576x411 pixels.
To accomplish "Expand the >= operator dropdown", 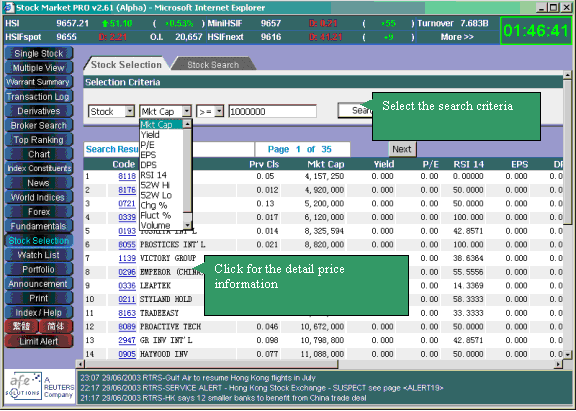I will point(219,111).
